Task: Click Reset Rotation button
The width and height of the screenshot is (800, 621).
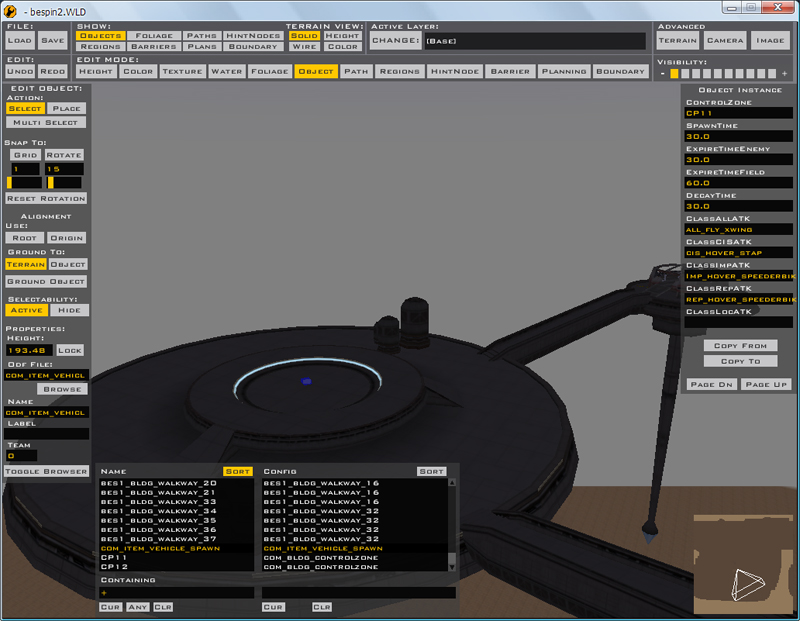Action: tap(46, 198)
